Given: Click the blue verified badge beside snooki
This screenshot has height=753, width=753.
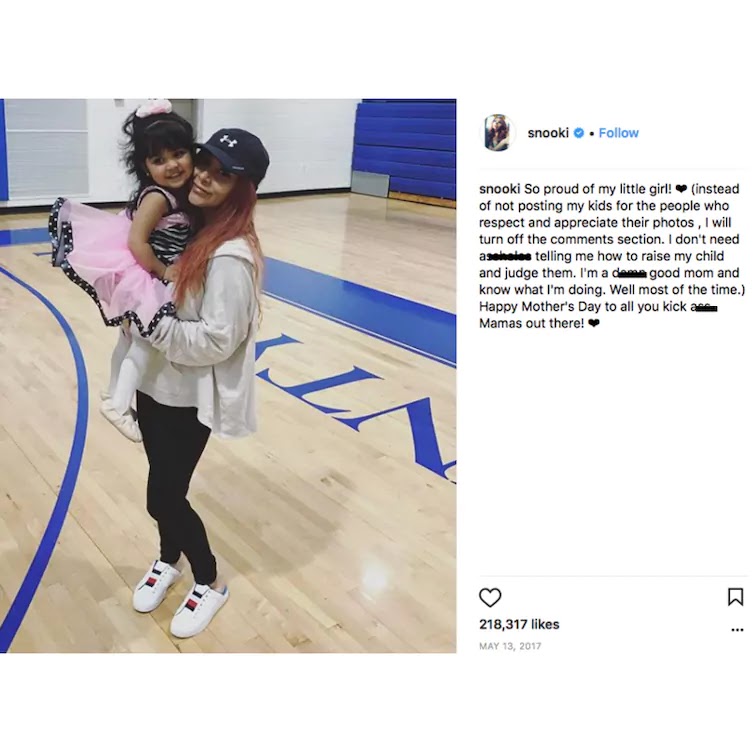Looking at the screenshot, I should 579,133.
